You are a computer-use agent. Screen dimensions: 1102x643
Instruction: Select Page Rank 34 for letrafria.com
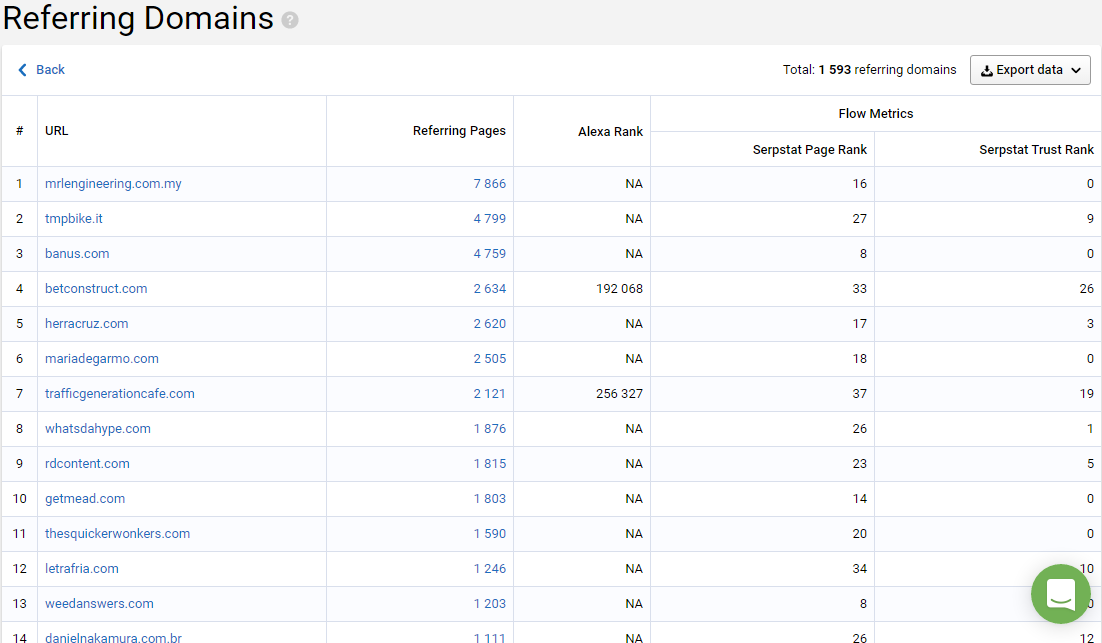coord(860,569)
